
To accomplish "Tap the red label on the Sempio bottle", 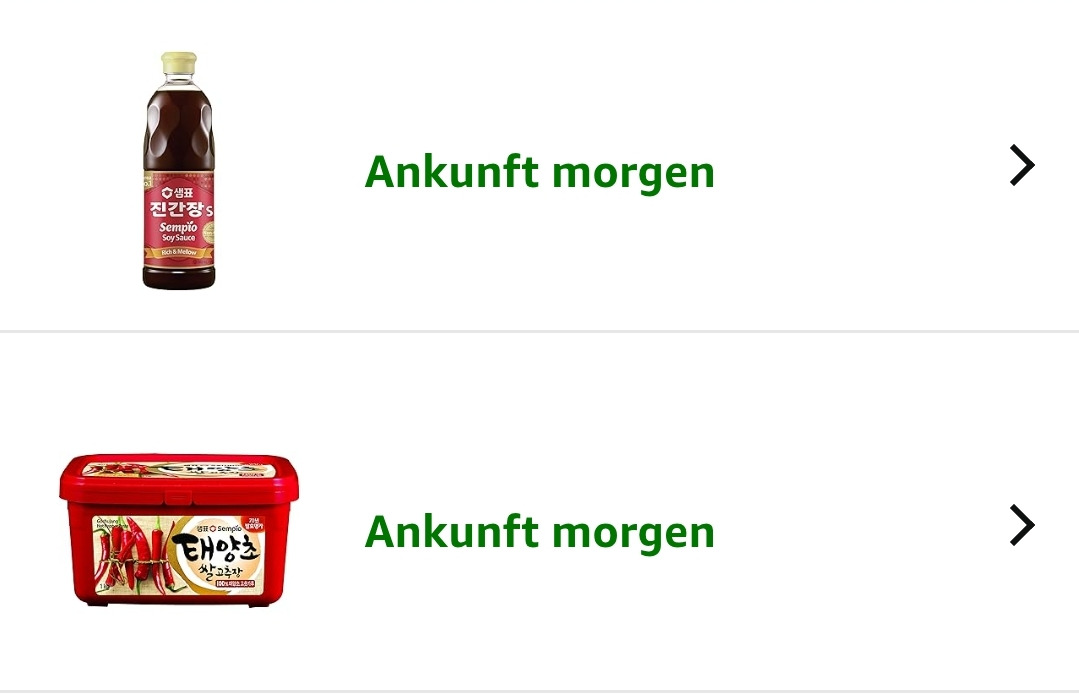I will point(179,220).
